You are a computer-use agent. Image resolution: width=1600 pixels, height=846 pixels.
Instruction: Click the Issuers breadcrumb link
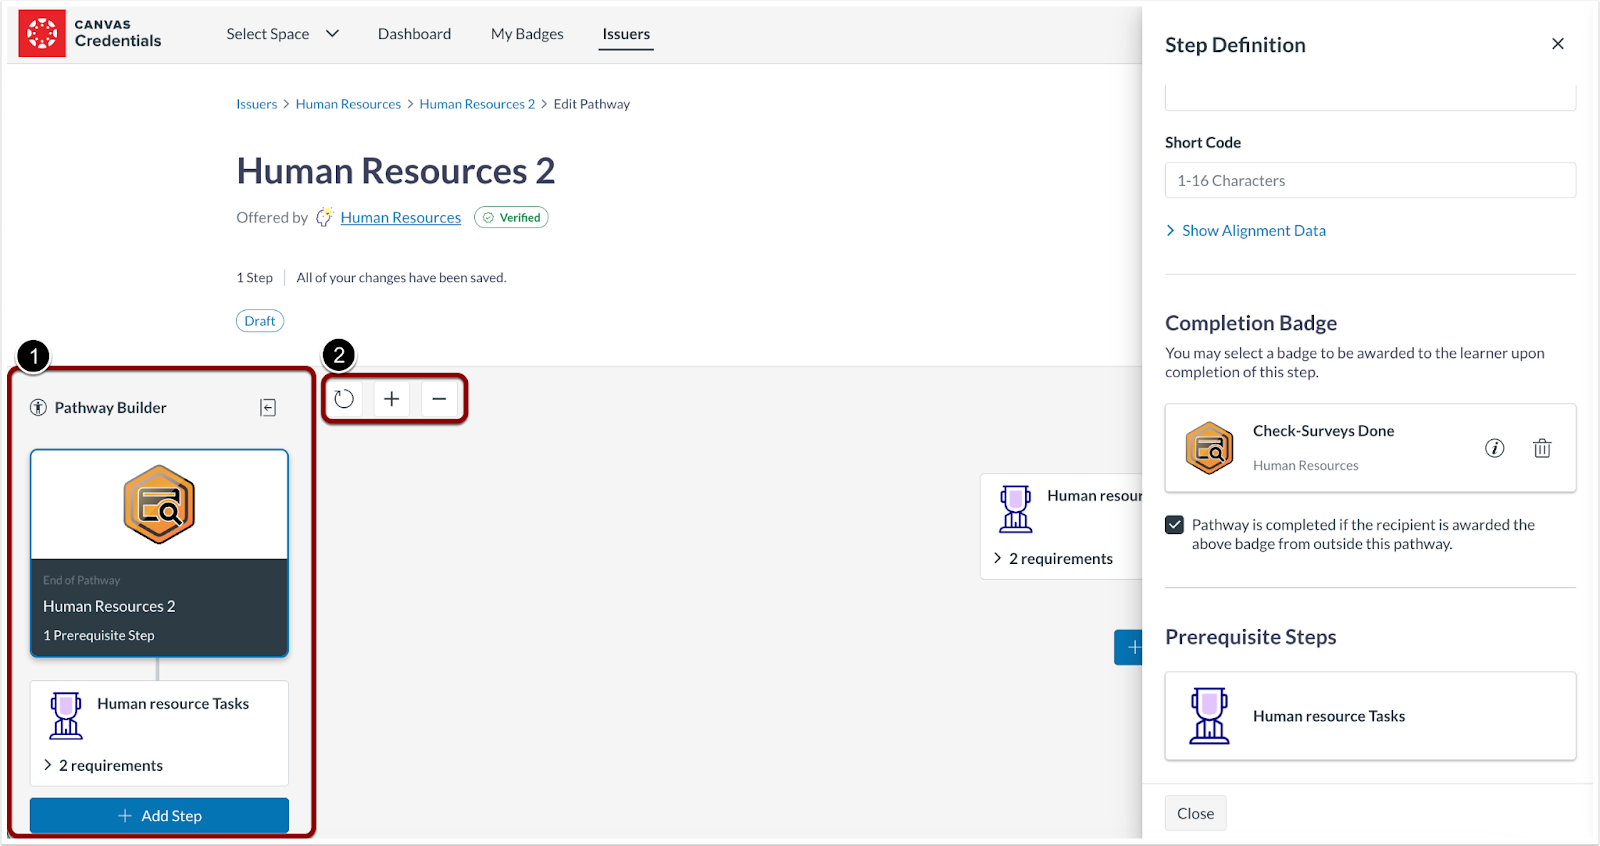pyautogui.click(x=256, y=104)
